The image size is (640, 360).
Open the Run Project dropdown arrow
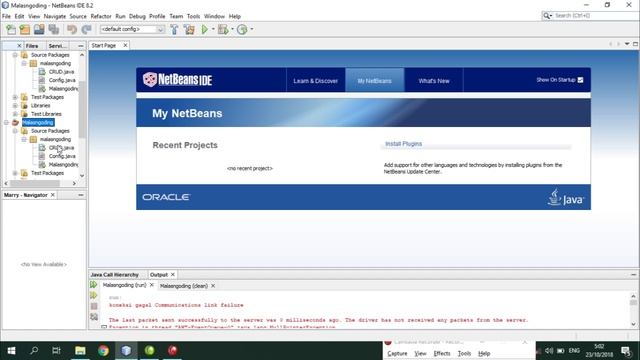pyautogui.click(x=213, y=29)
